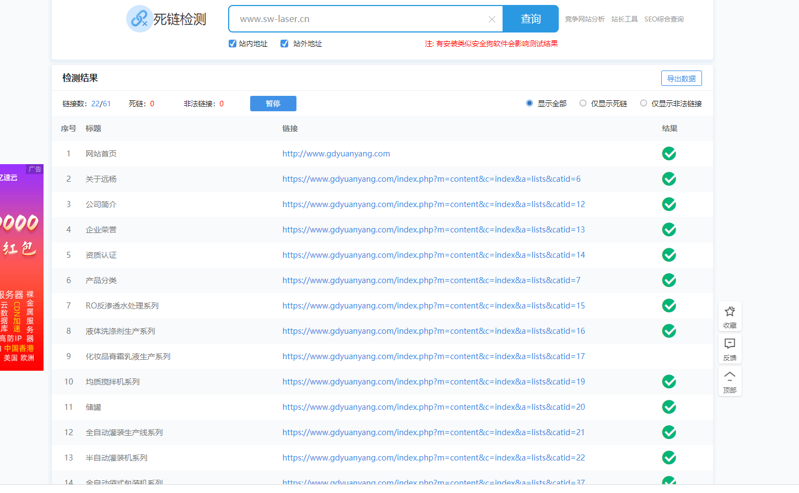799x493 pixels.
Task: Click the 收藏 star icon
Action: 729,312
